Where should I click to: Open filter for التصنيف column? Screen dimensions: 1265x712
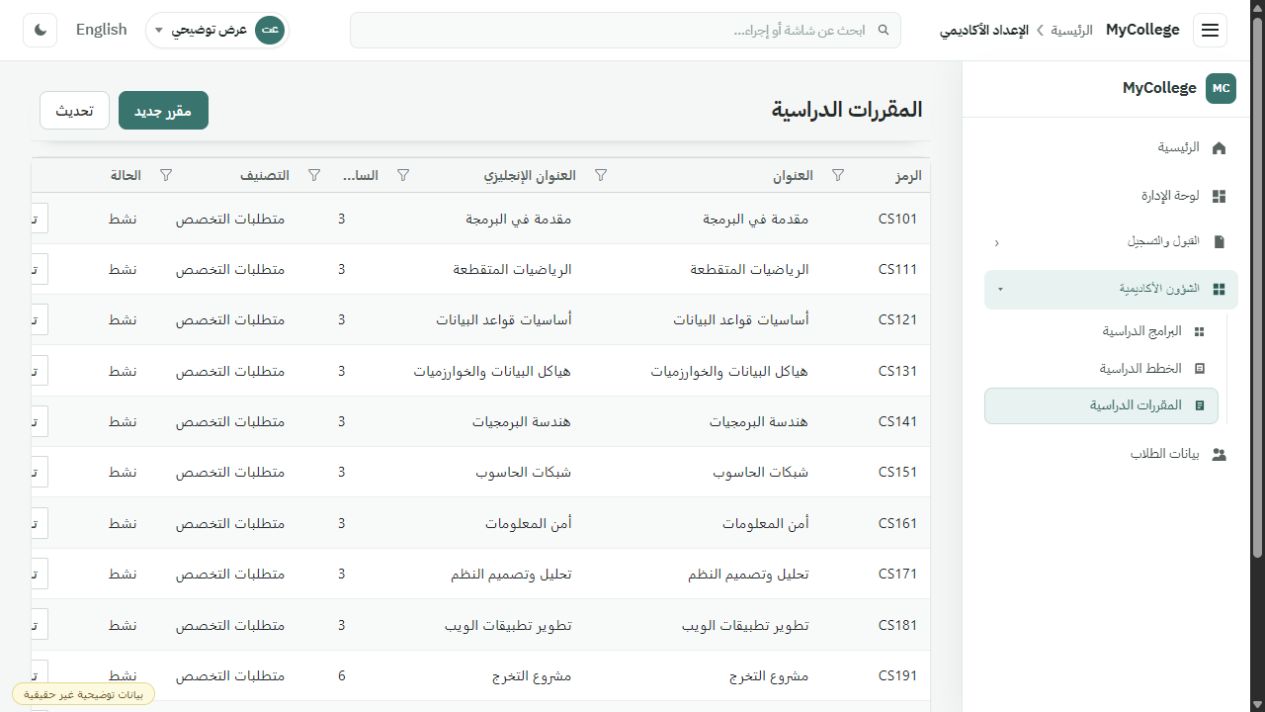pyautogui.click(x=166, y=175)
